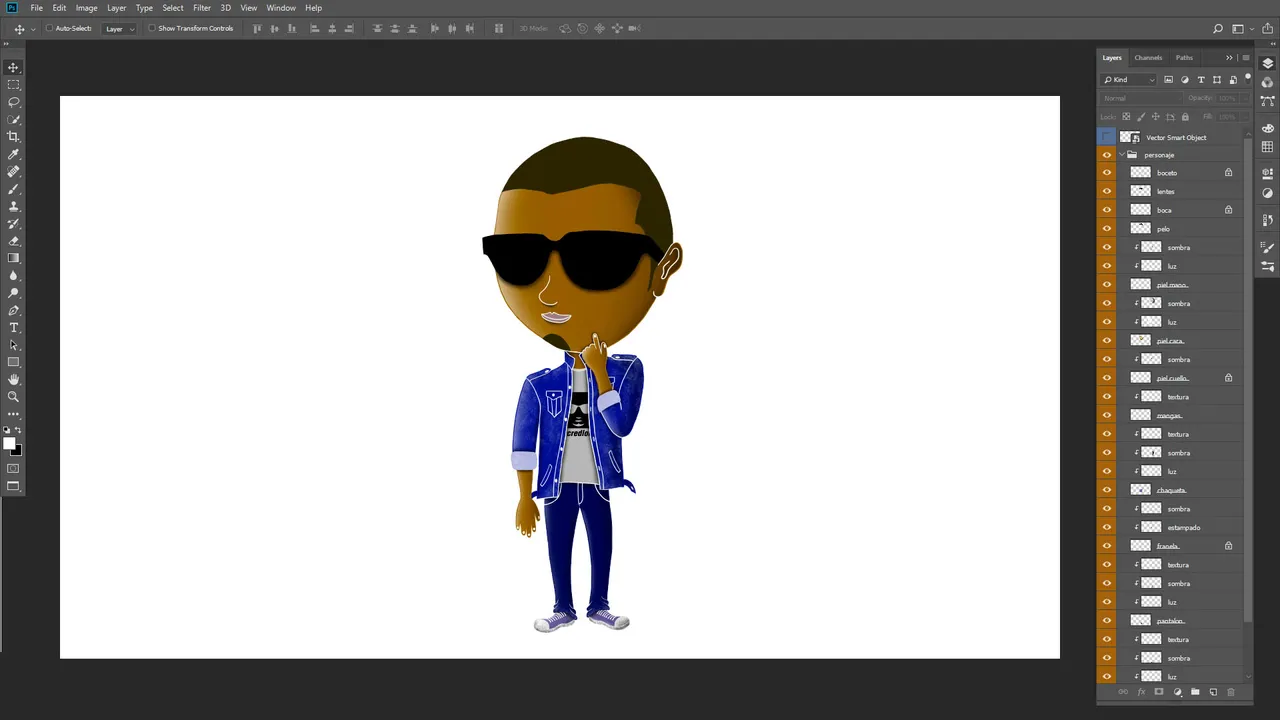Select the Clone Stamp tool
The image size is (1280, 720).
coord(13,206)
